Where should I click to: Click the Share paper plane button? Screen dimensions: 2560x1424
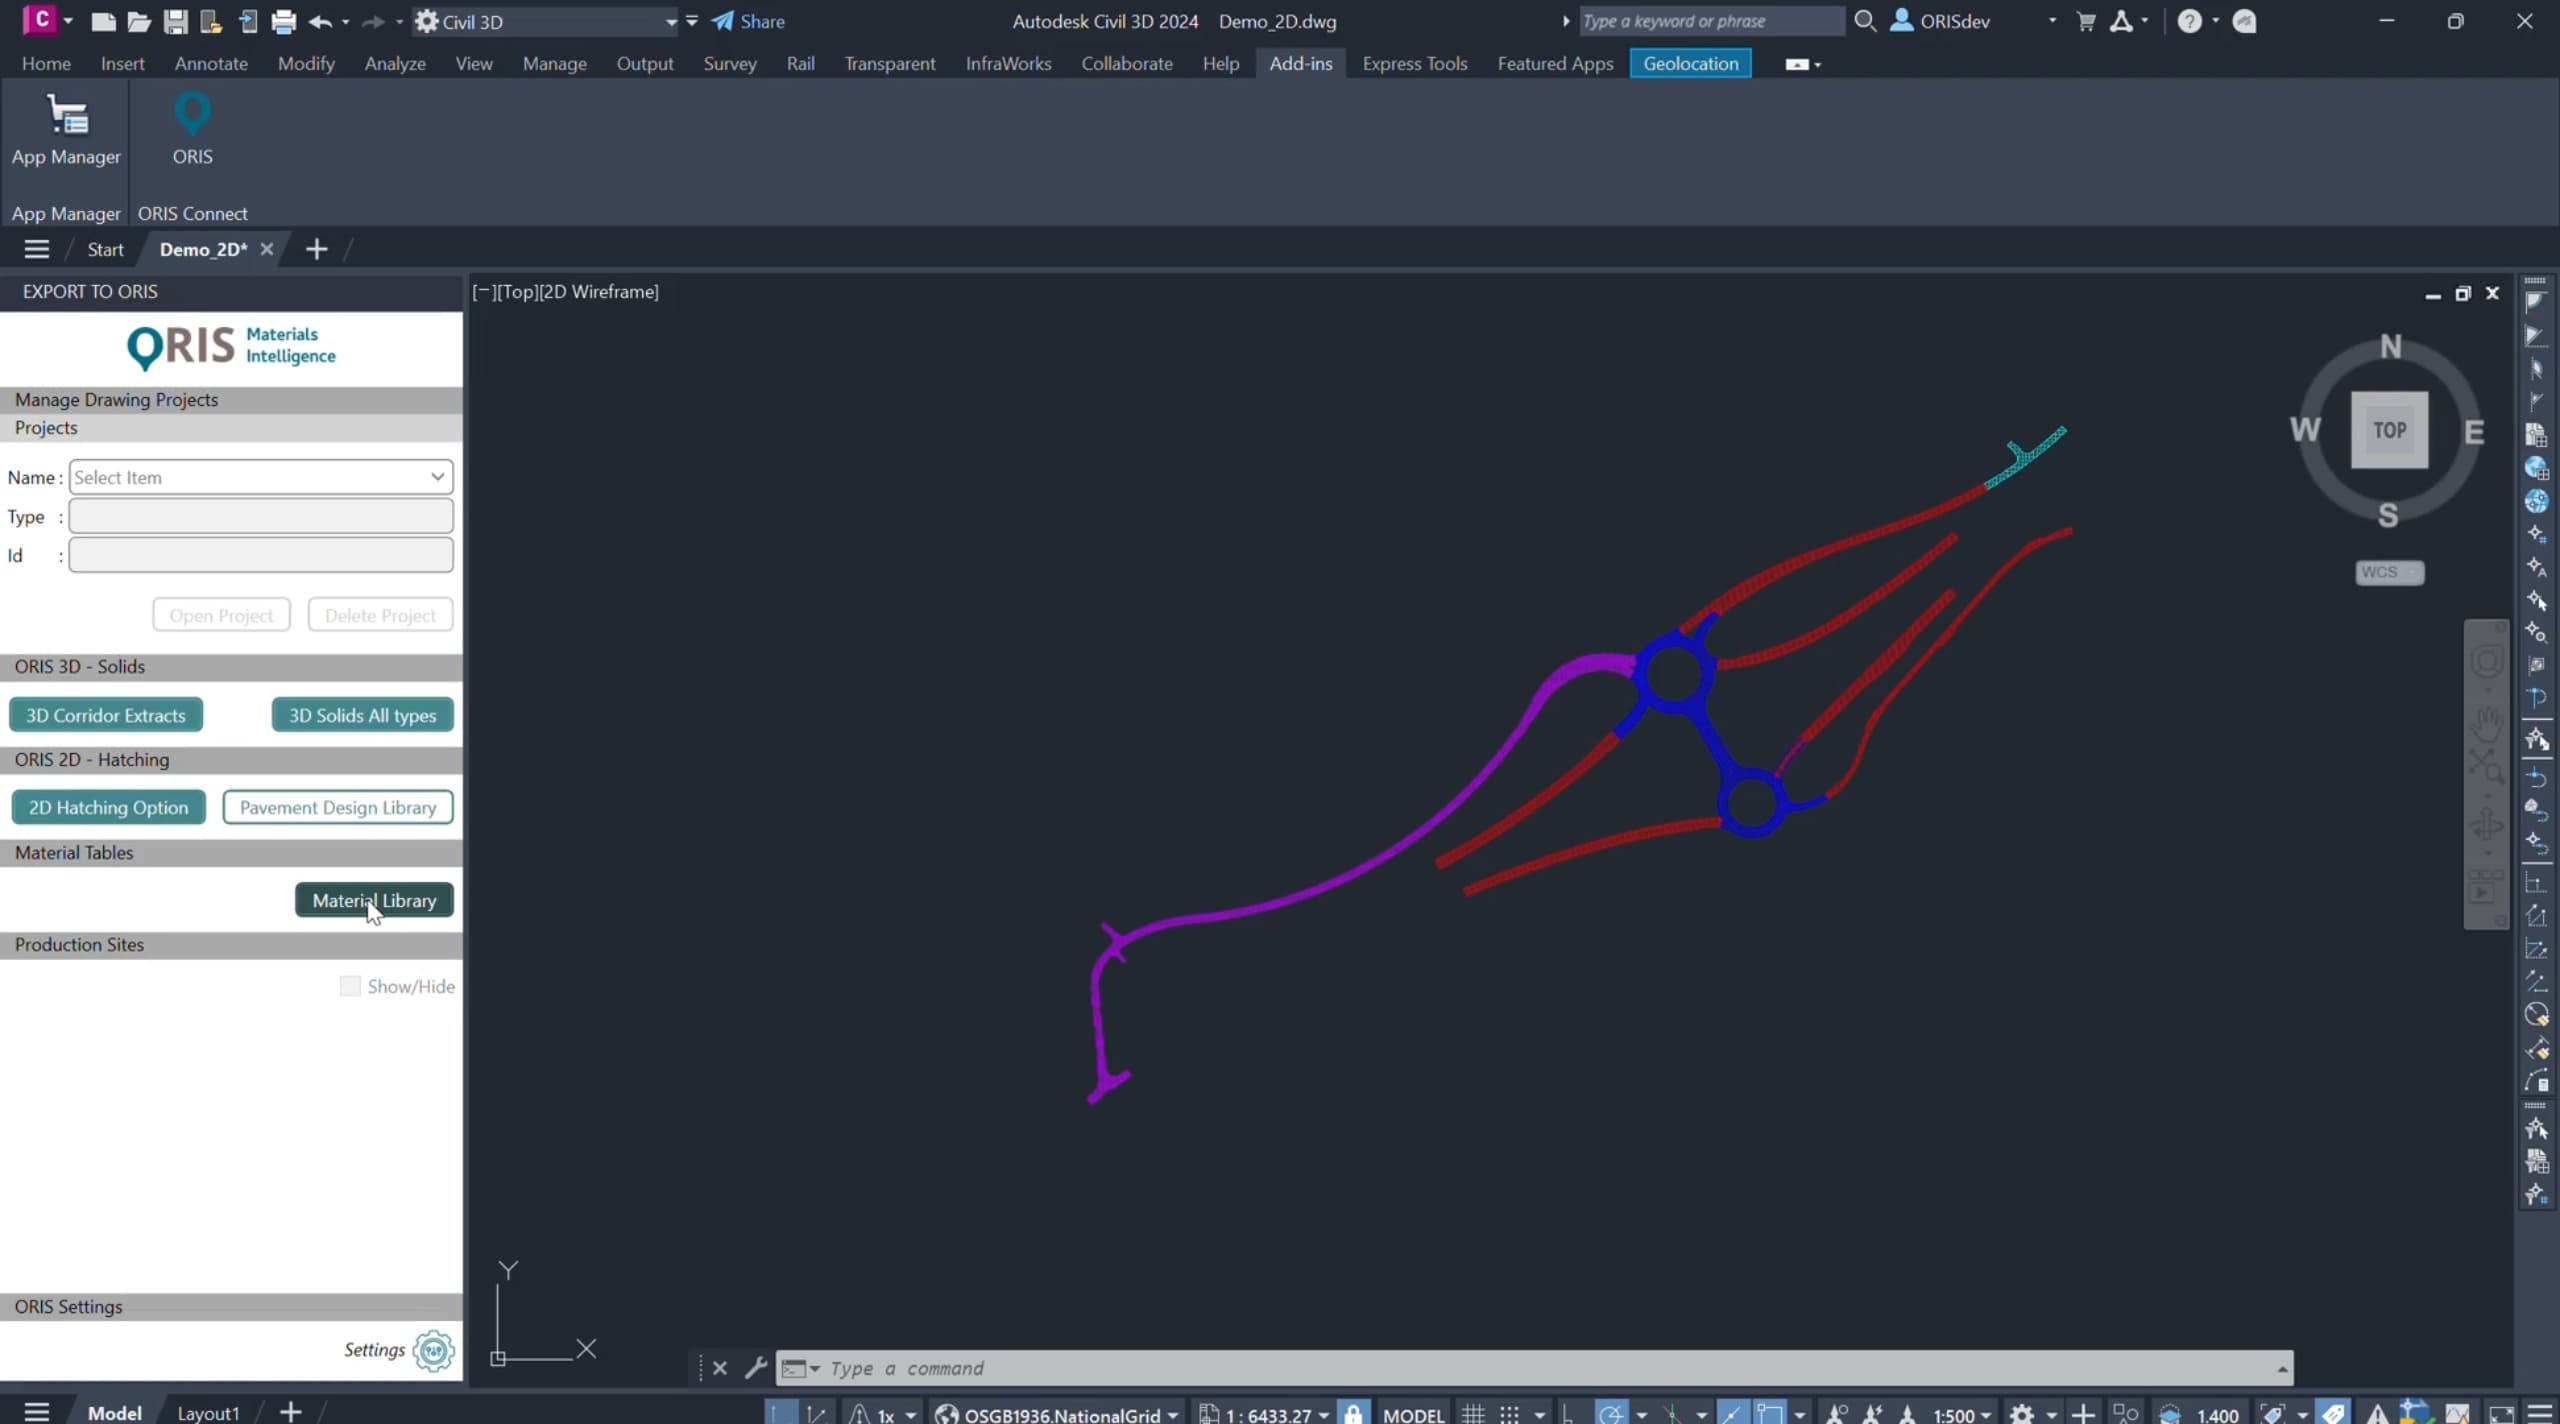click(749, 21)
